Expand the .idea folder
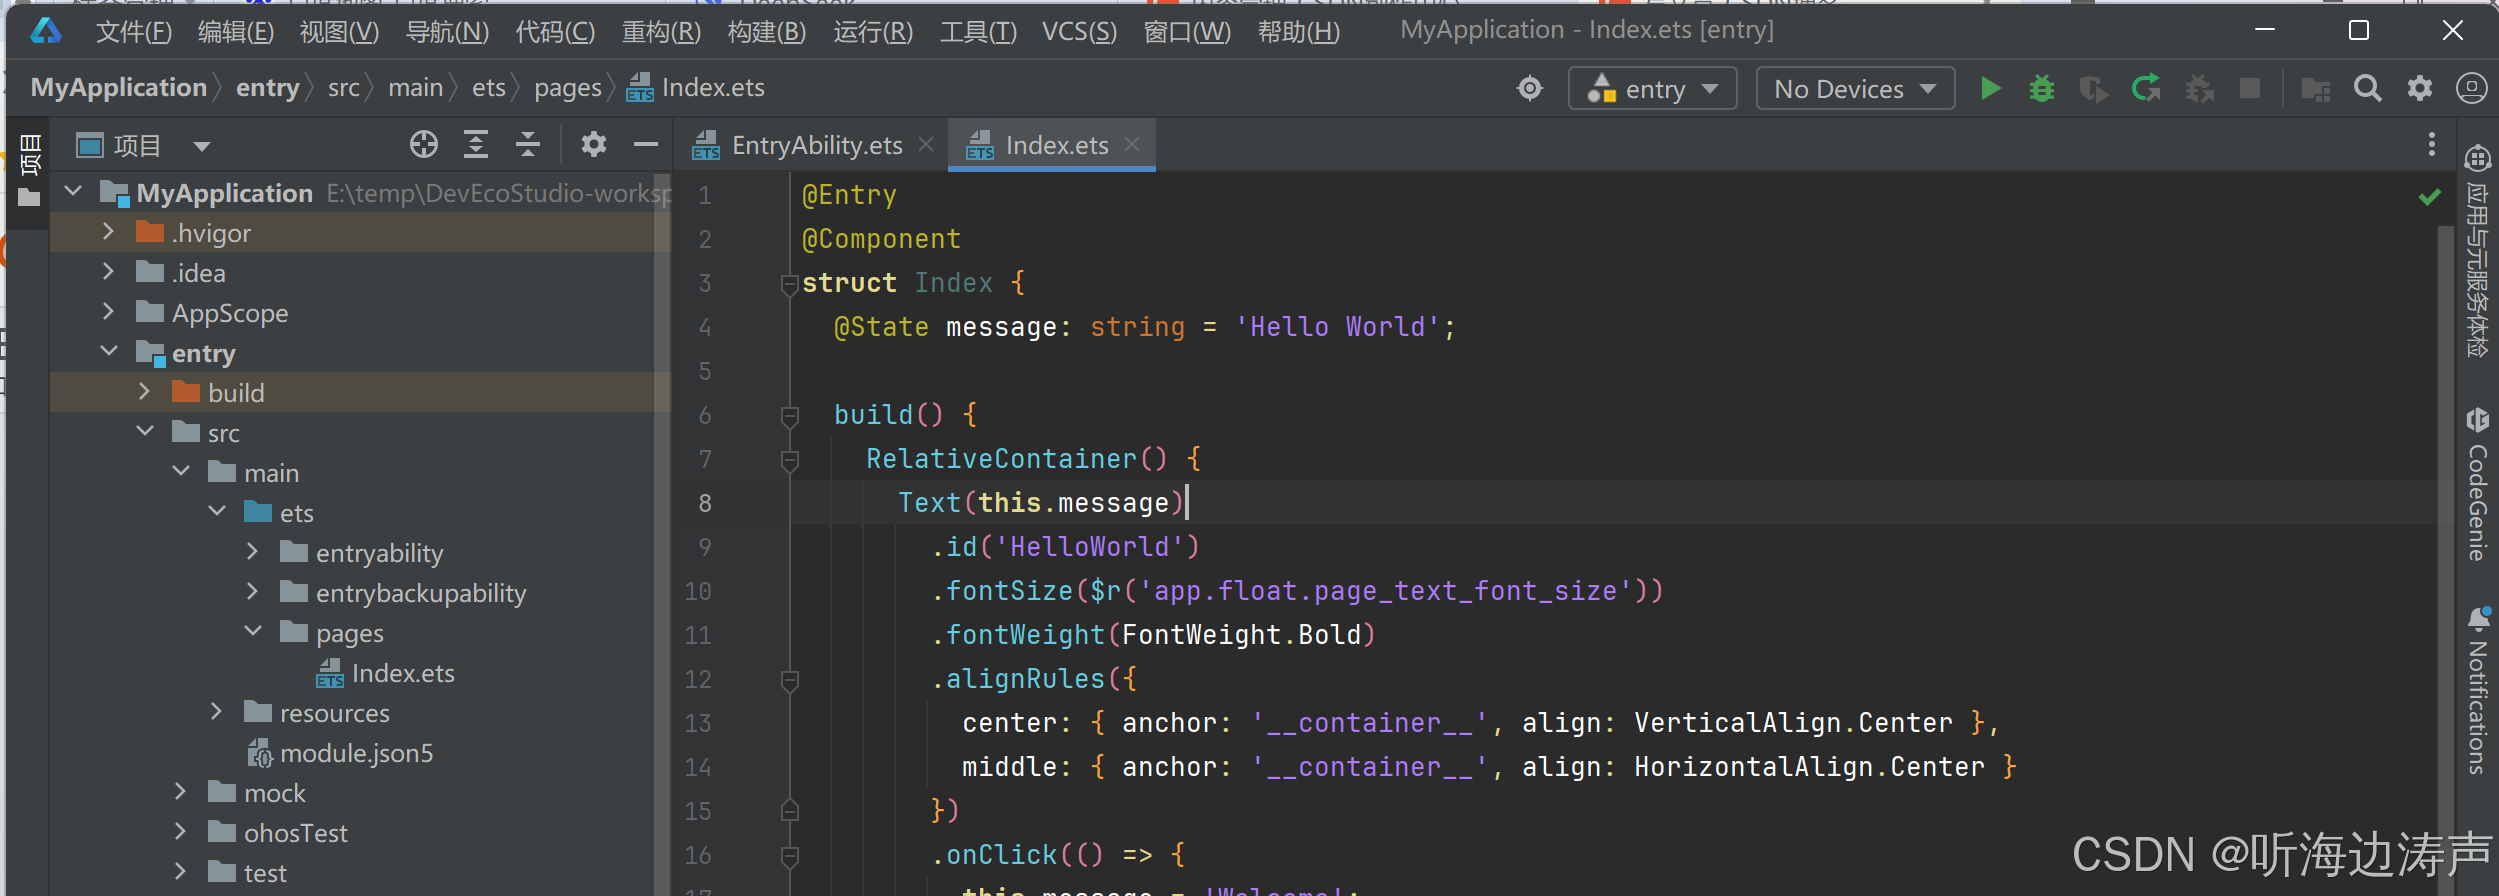Image resolution: width=2499 pixels, height=896 pixels. (108, 272)
